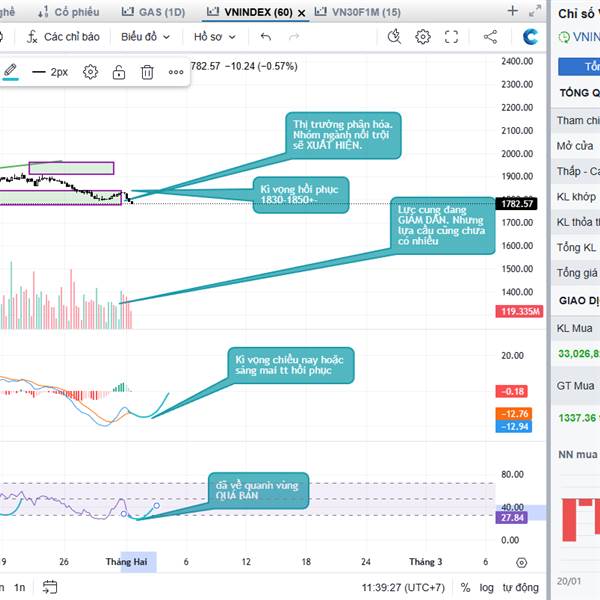
Task: Toggle percent scale mode
Action: click(465, 587)
